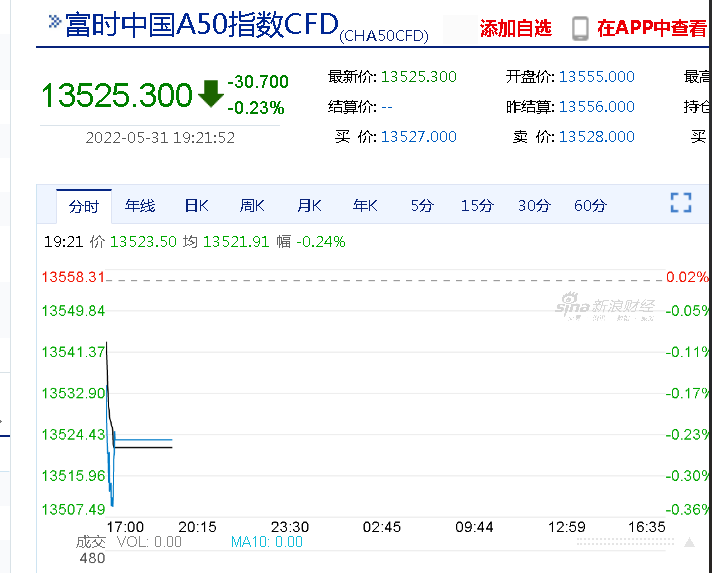The height and width of the screenshot is (573, 712).
Task: Click average price readout 13521.91
Action: click(x=236, y=242)
